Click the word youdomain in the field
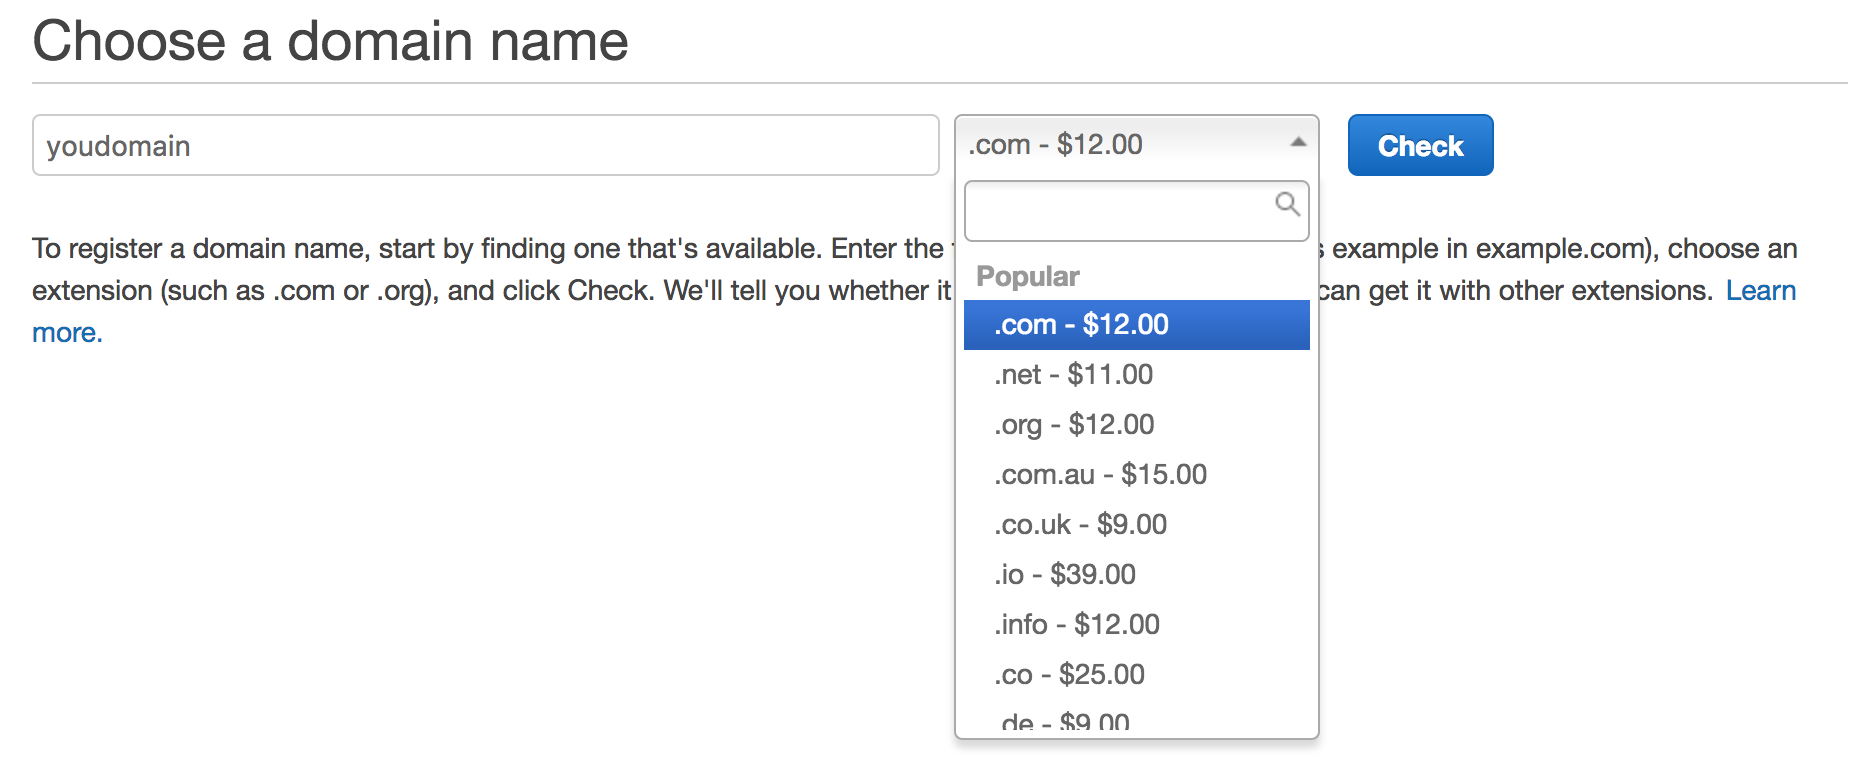 tap(118, 147)
